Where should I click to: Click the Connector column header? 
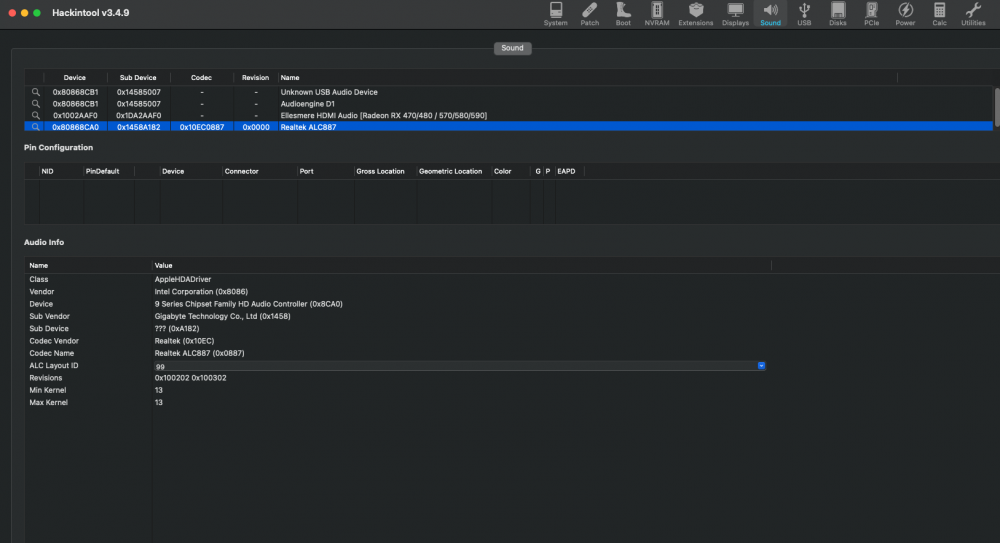[x=241, y=171]
